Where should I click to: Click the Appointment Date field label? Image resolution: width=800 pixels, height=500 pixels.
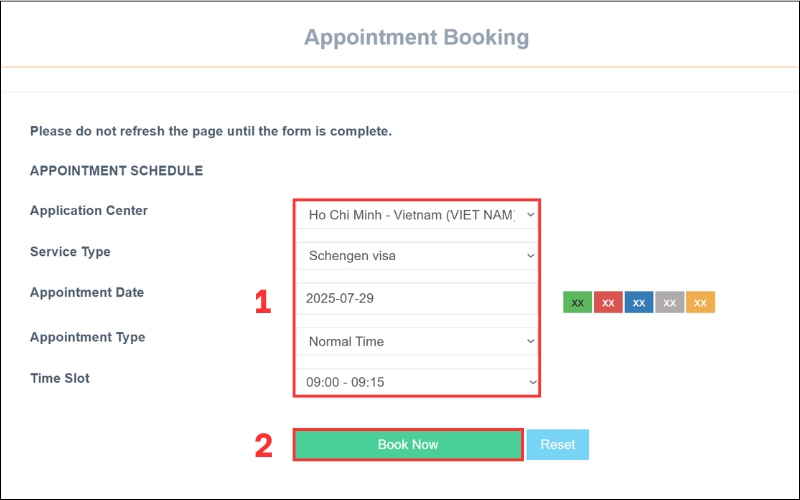point(87,293)
